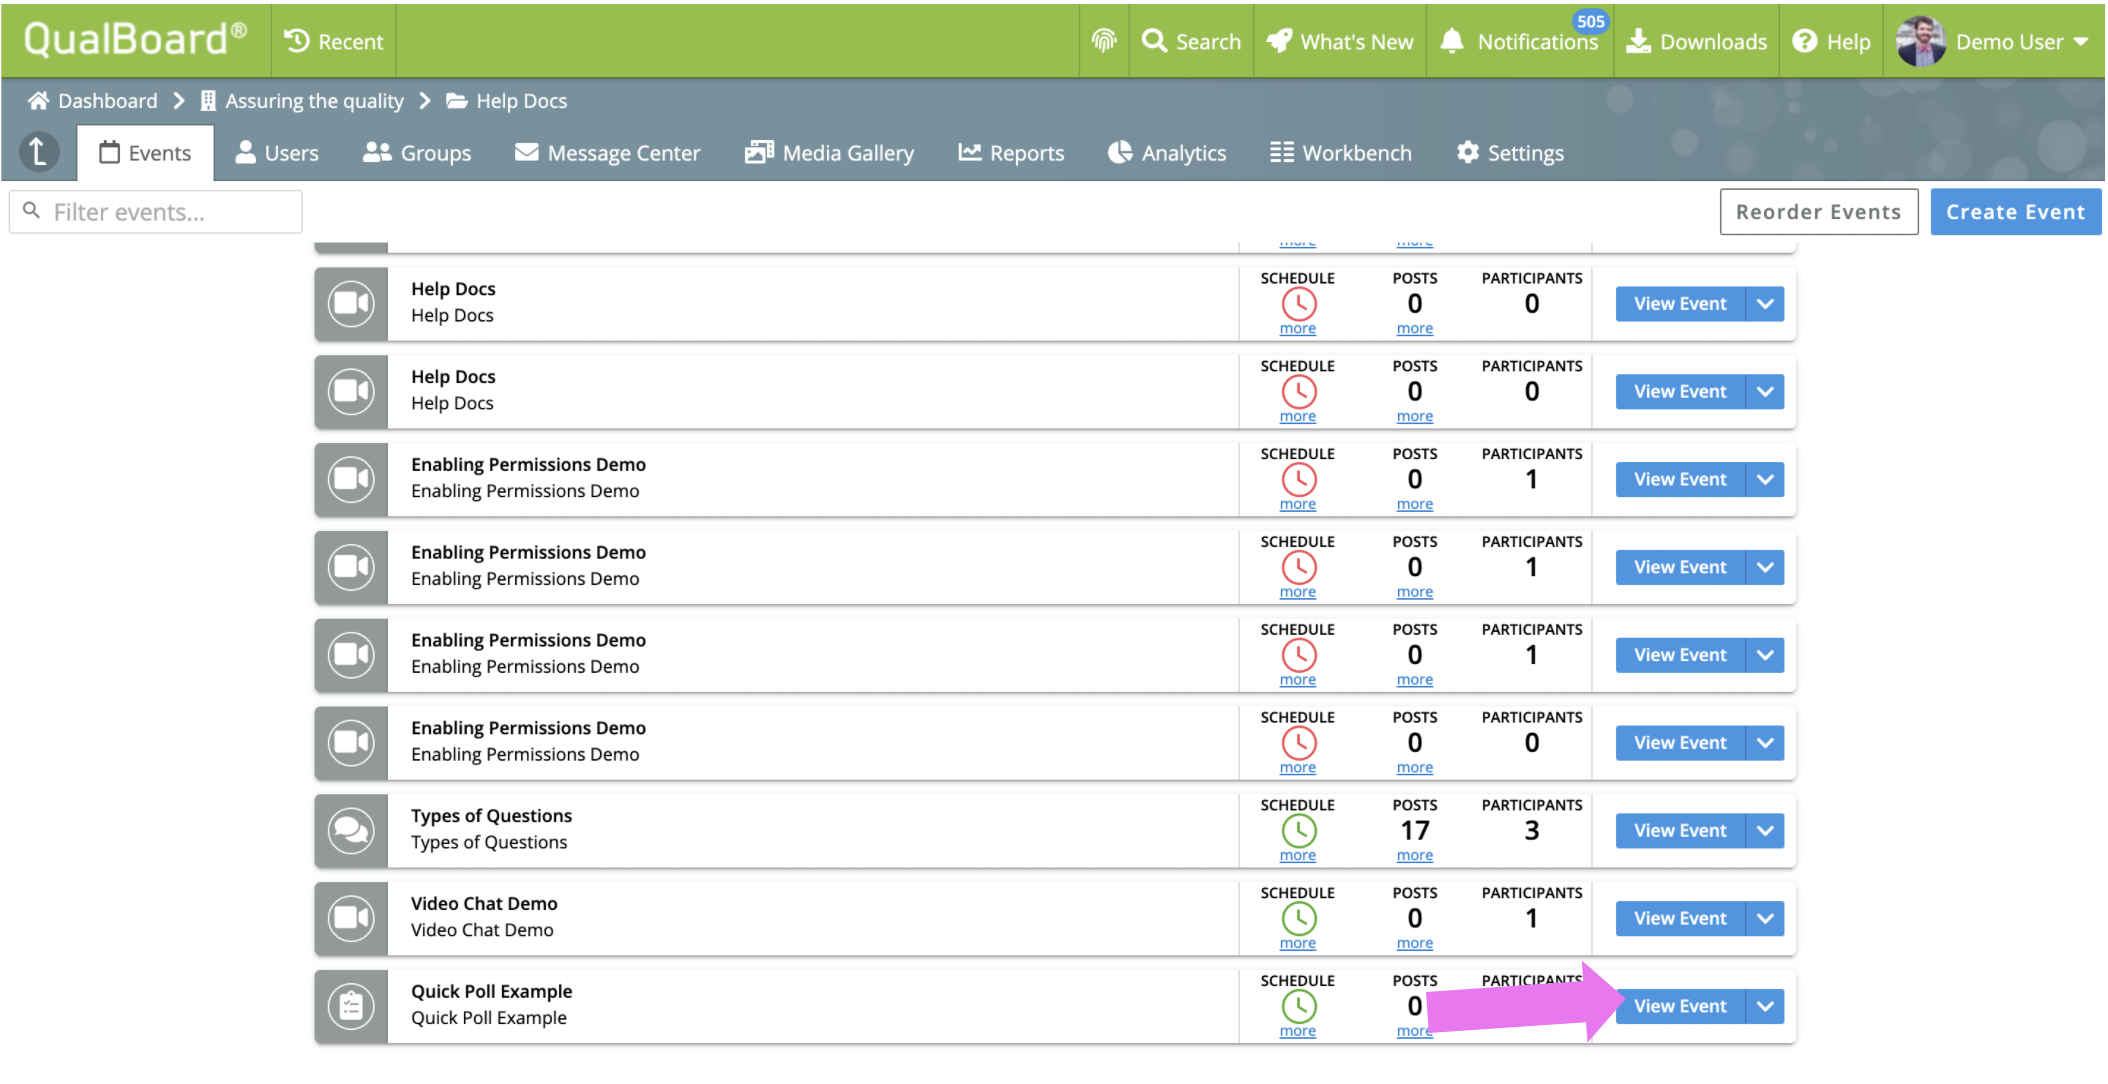Click the green schedule clock for Types of Questions
This screenshot has height=1084, width=2108.
click(1298, 830)
